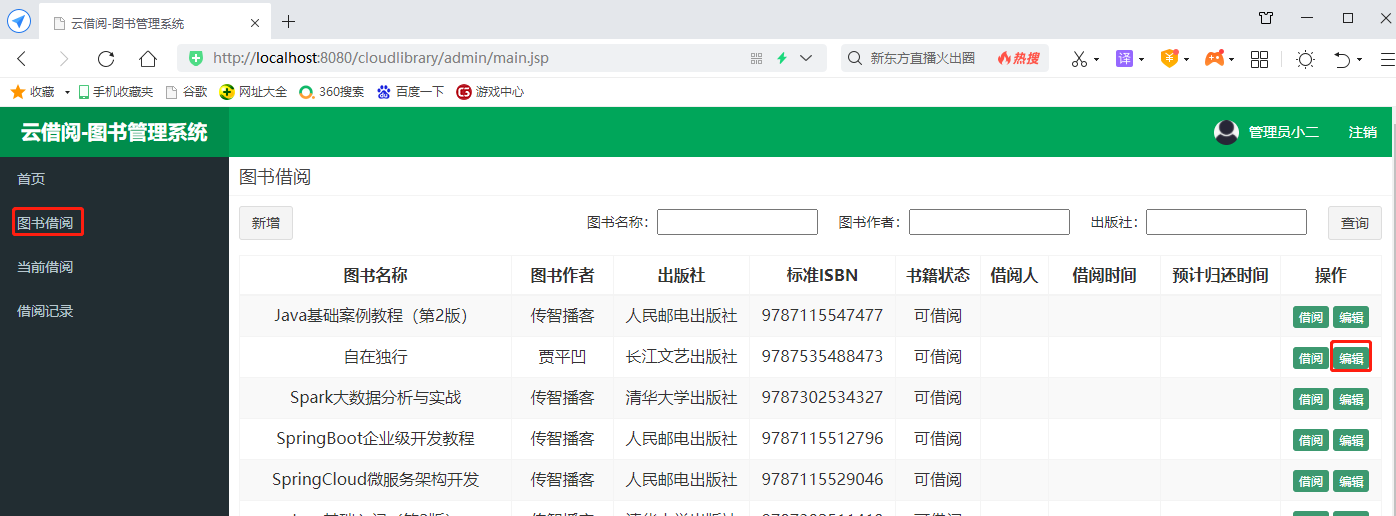Open the 360搜索 bookmark

point(331,91)
